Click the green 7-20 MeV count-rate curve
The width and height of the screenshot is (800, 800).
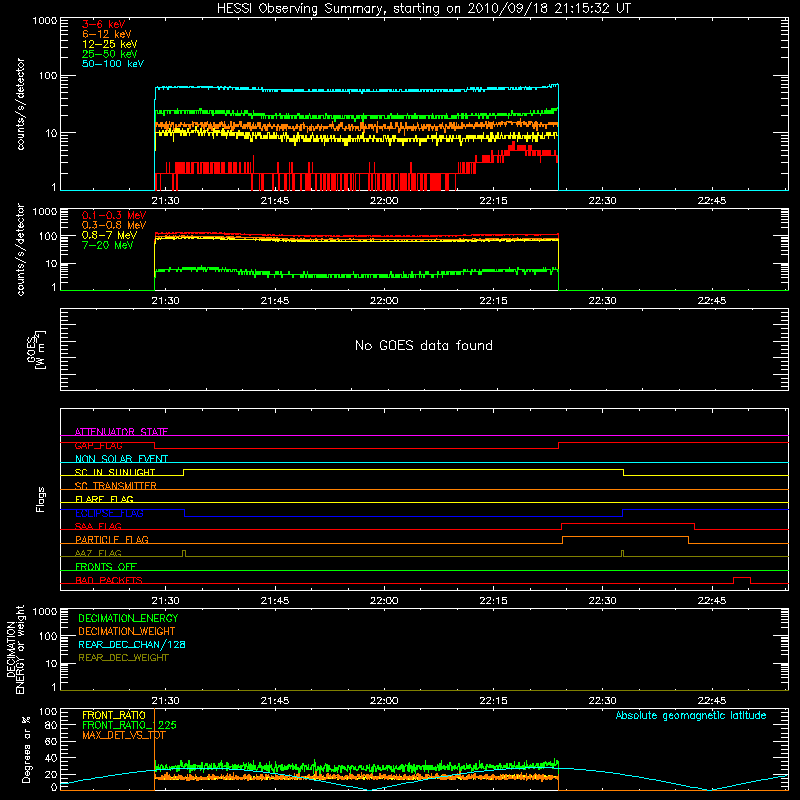[357, 274]
